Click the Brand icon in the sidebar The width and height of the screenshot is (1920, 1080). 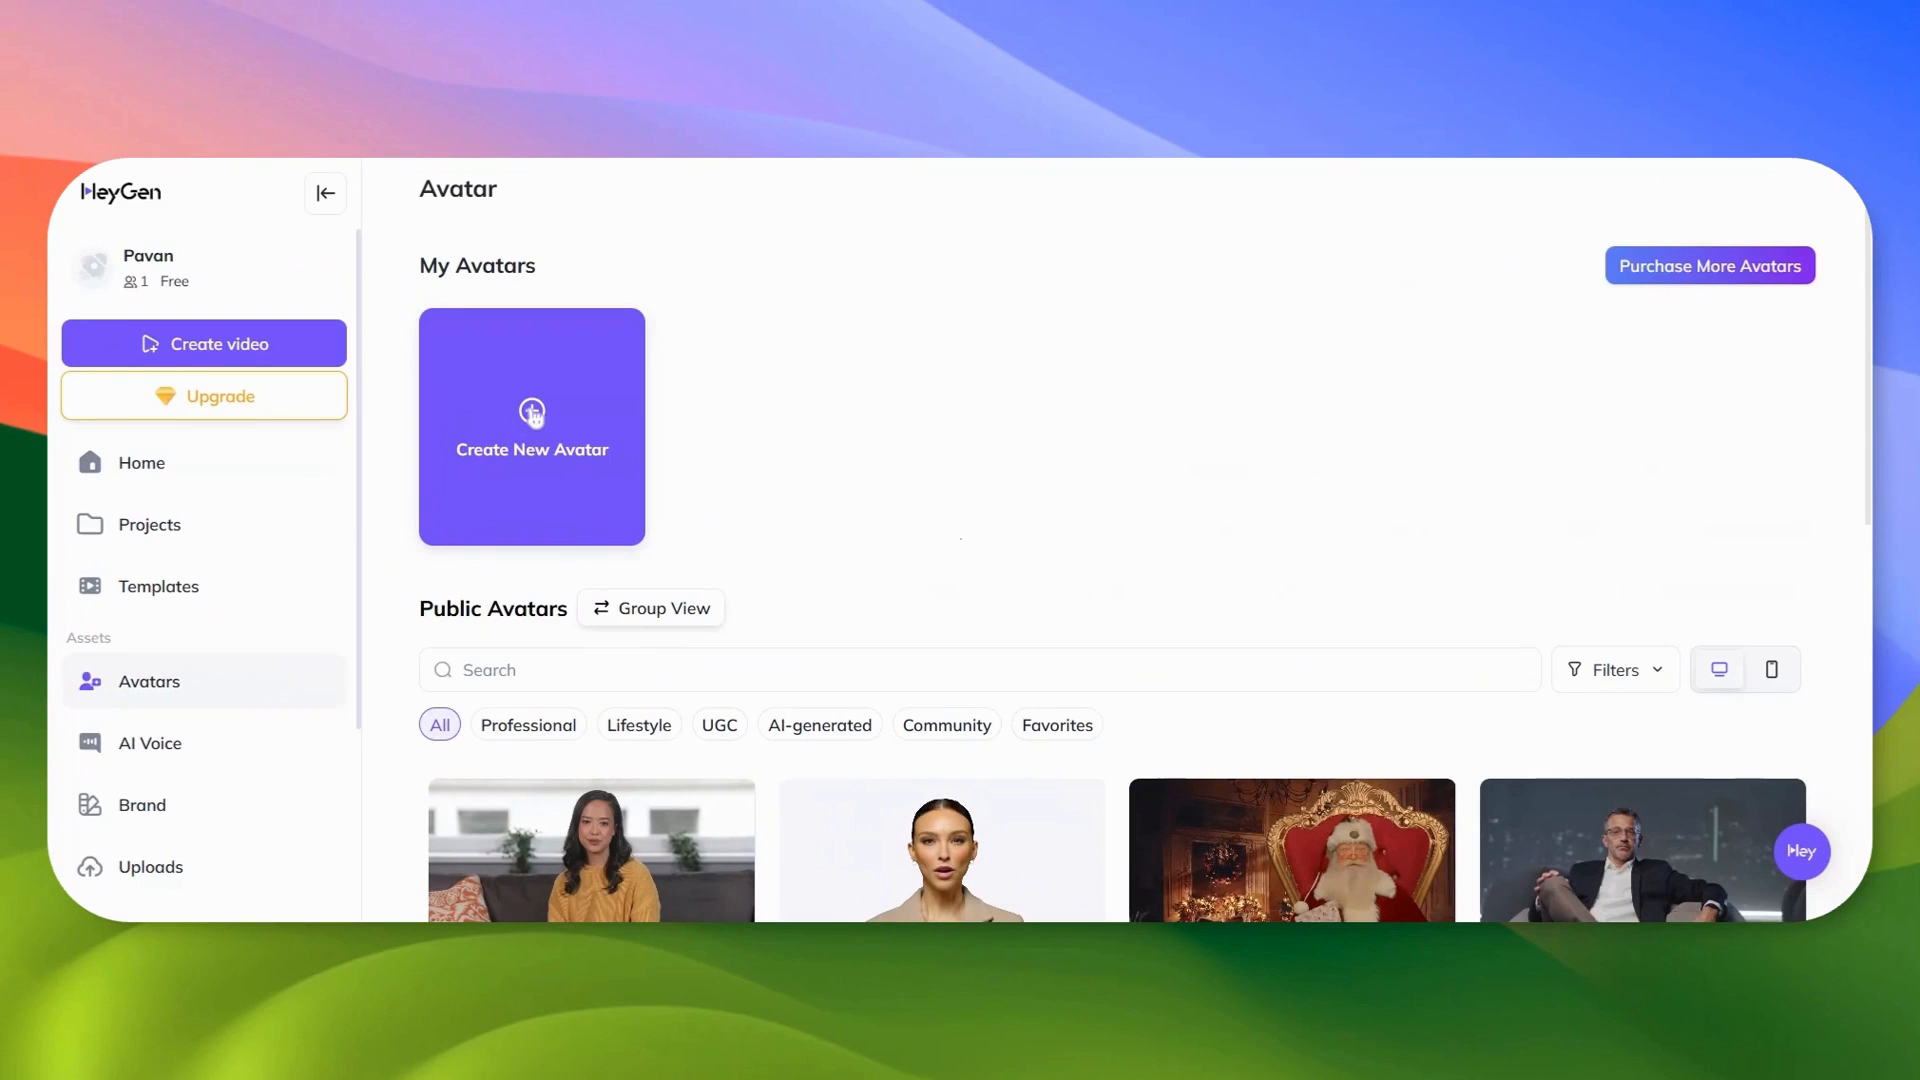(x=89, y=805)
